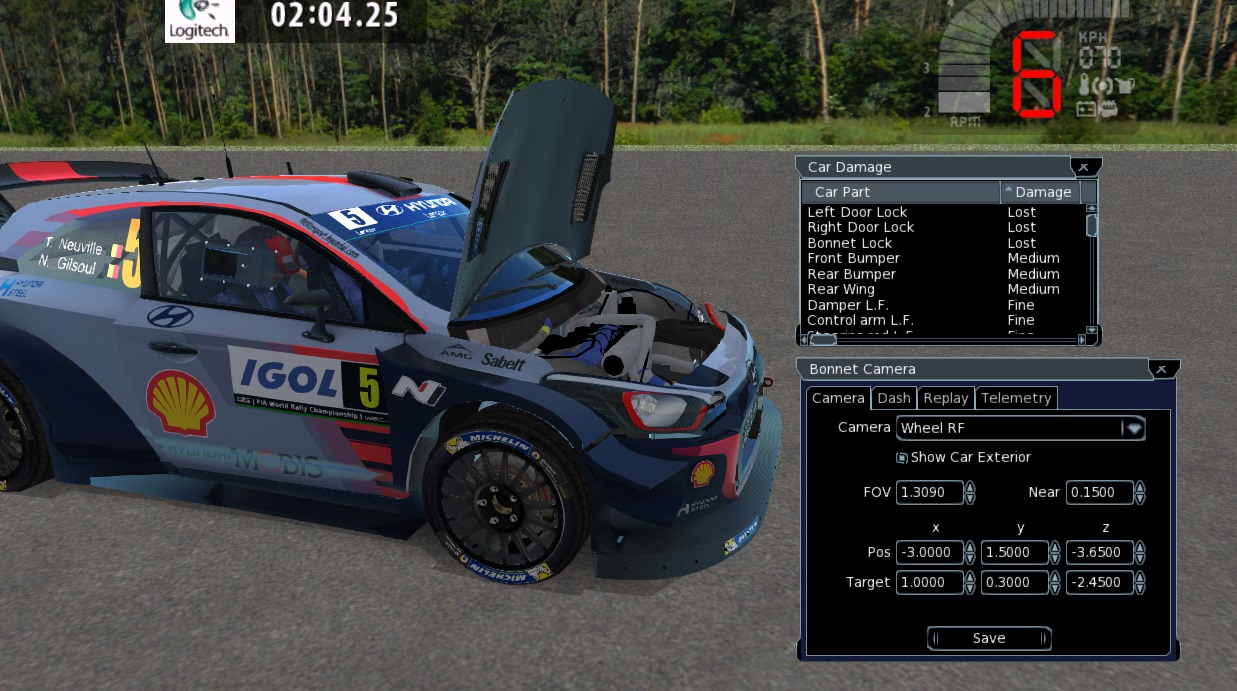The width and height of the screenshot is (1237, 691).
Task: Decrease the Target x value
Action: click(x=970, y=588)
